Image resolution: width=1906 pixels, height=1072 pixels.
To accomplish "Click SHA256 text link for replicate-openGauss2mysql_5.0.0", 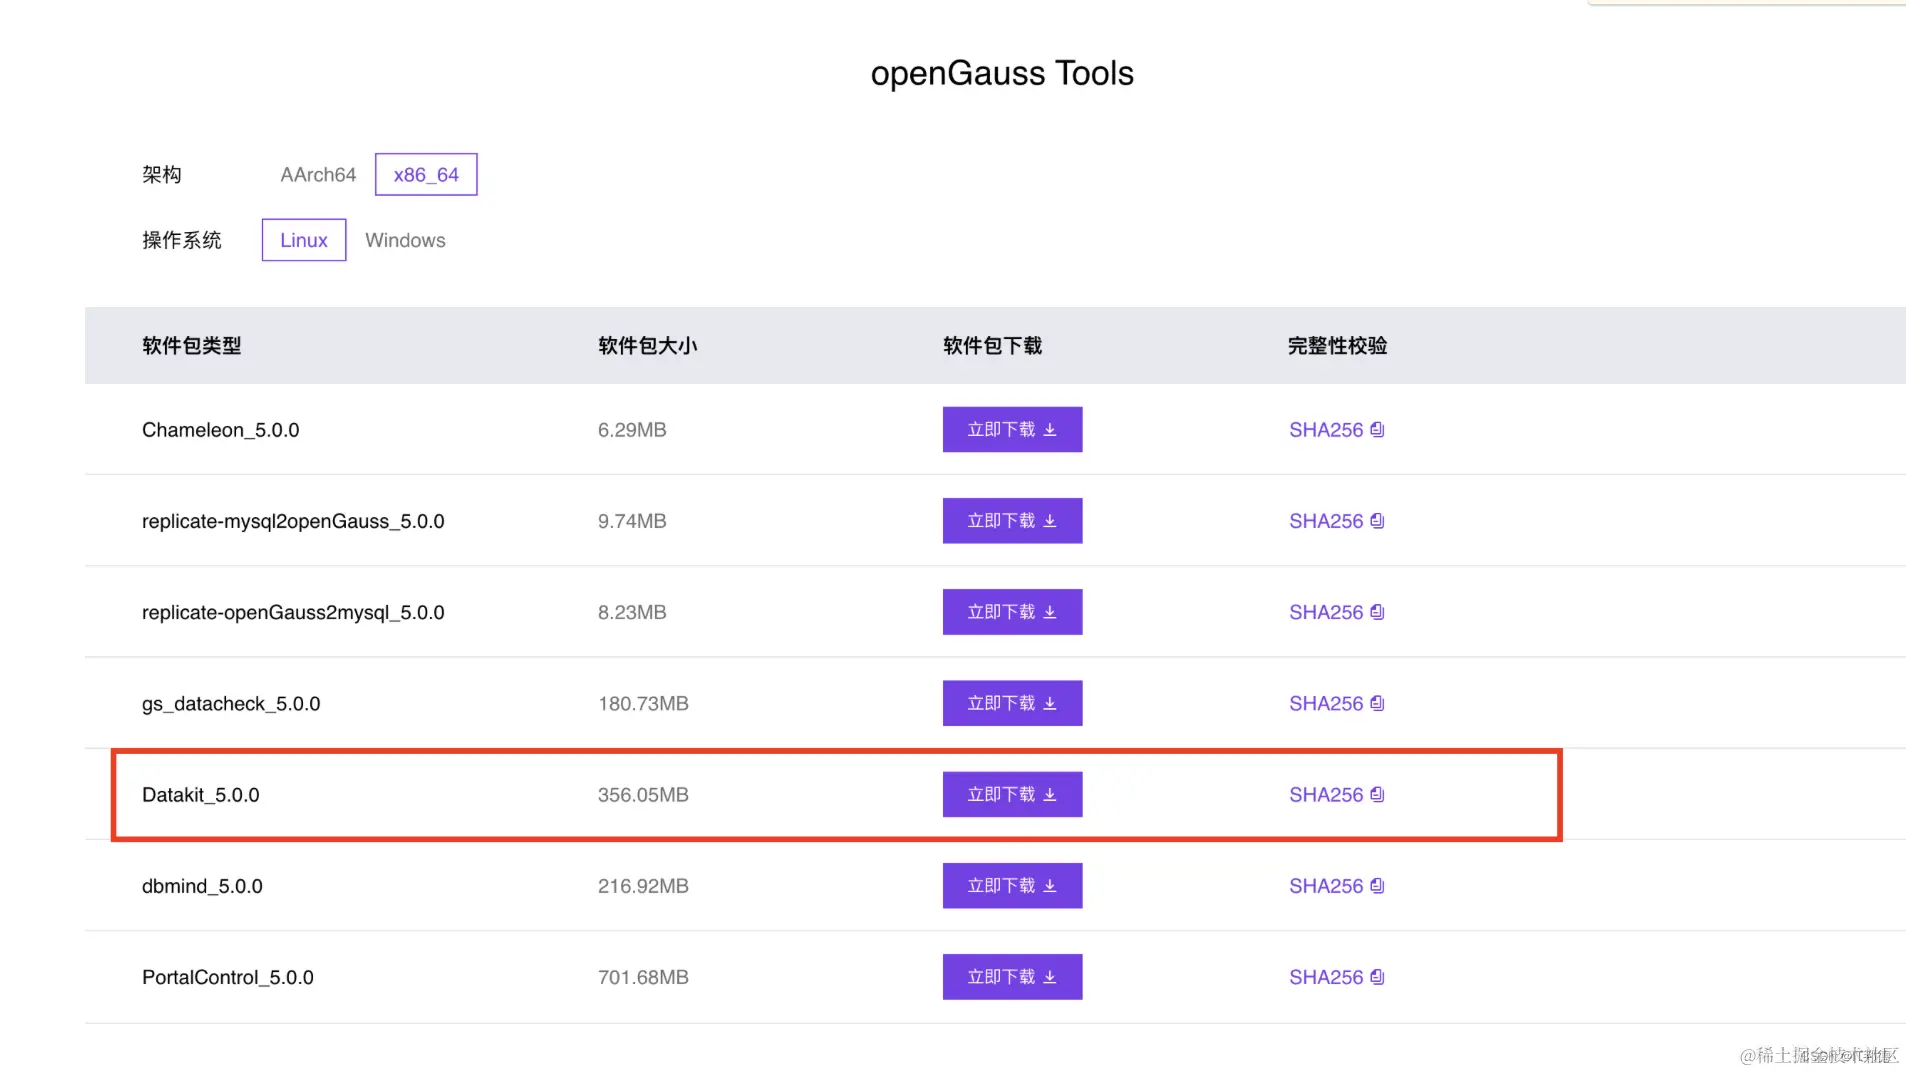I will pos(1326,612).
